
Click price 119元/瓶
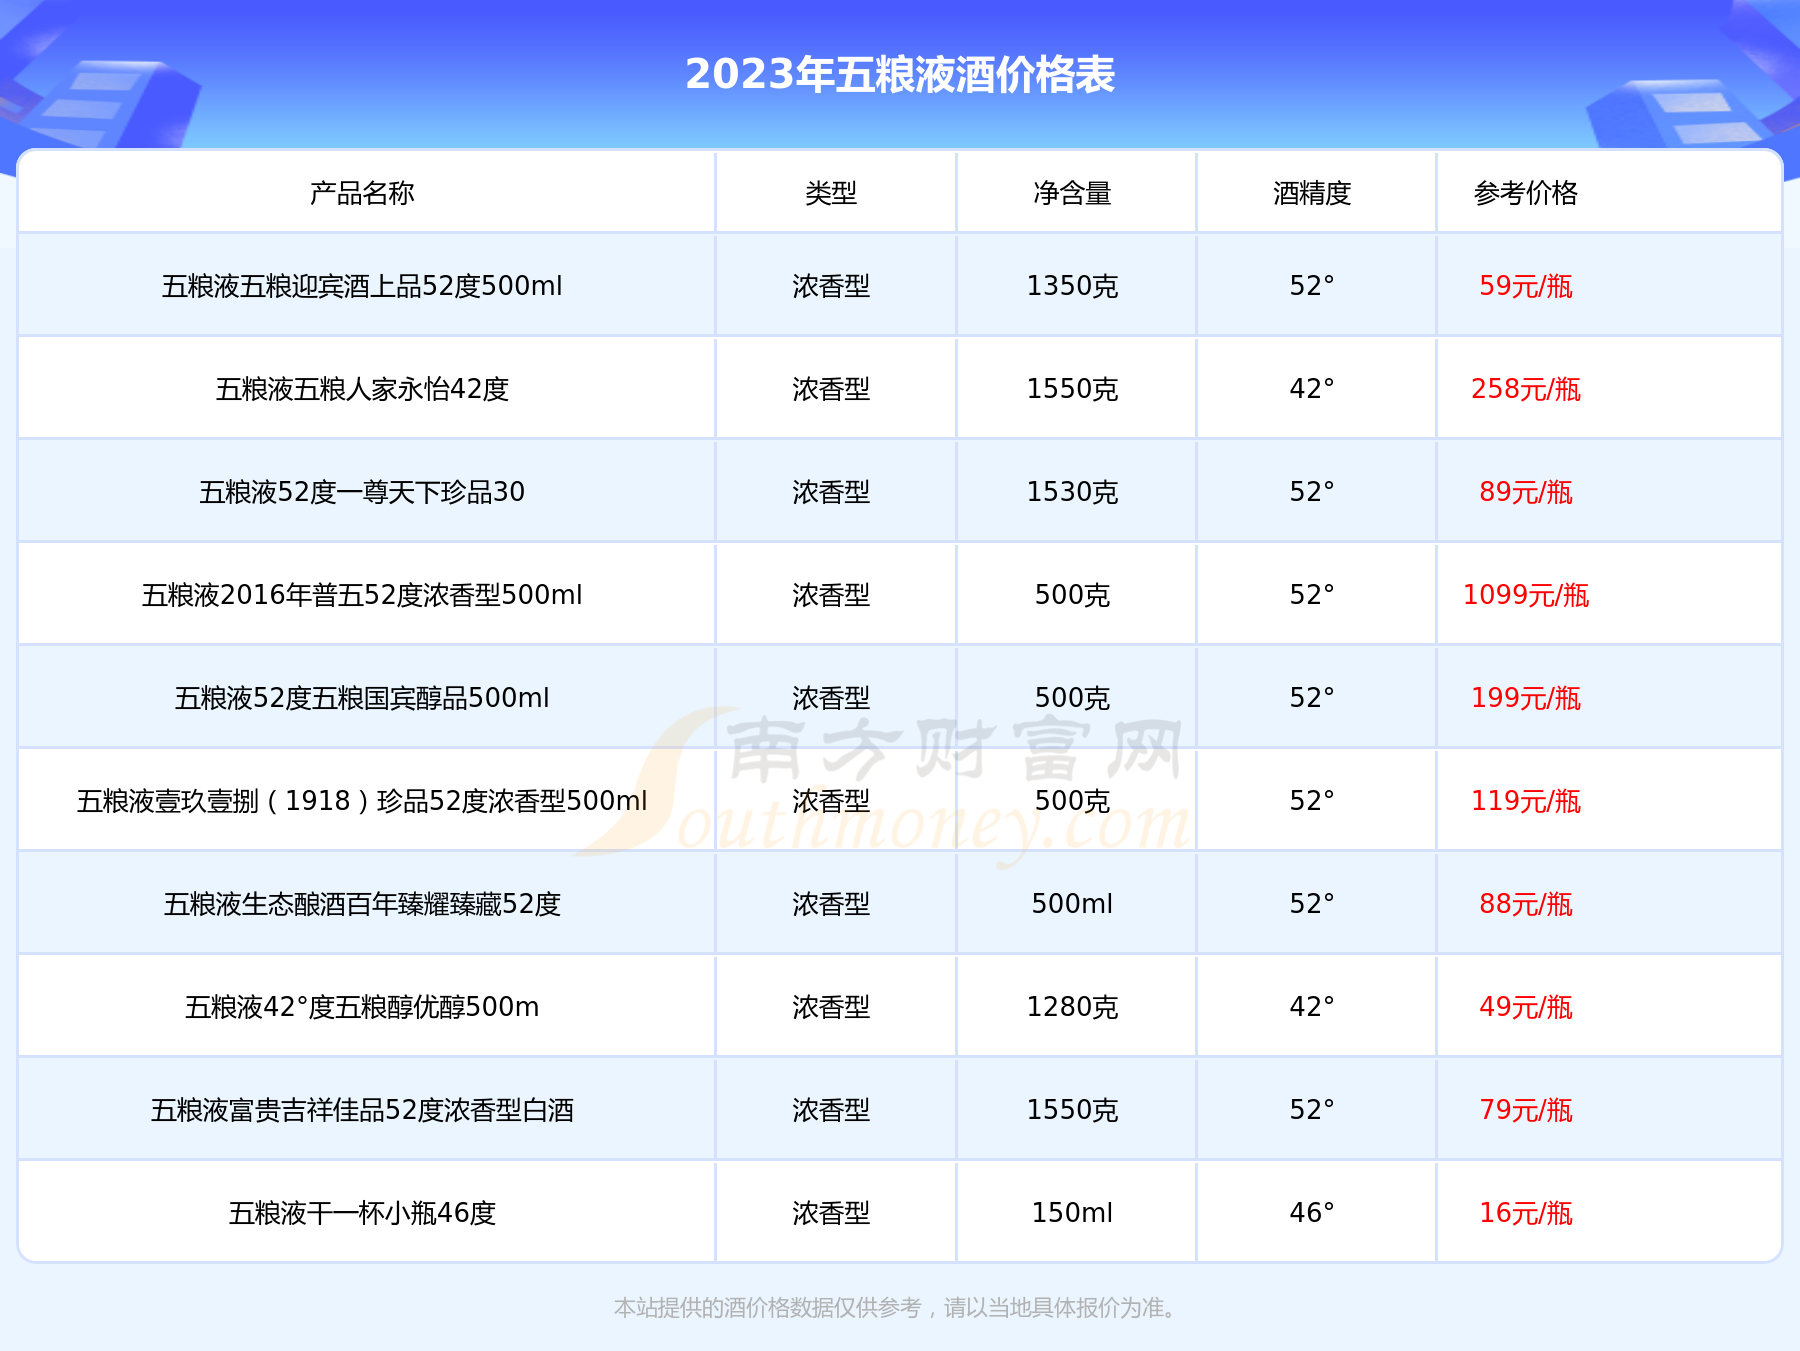coord(1526,801)
